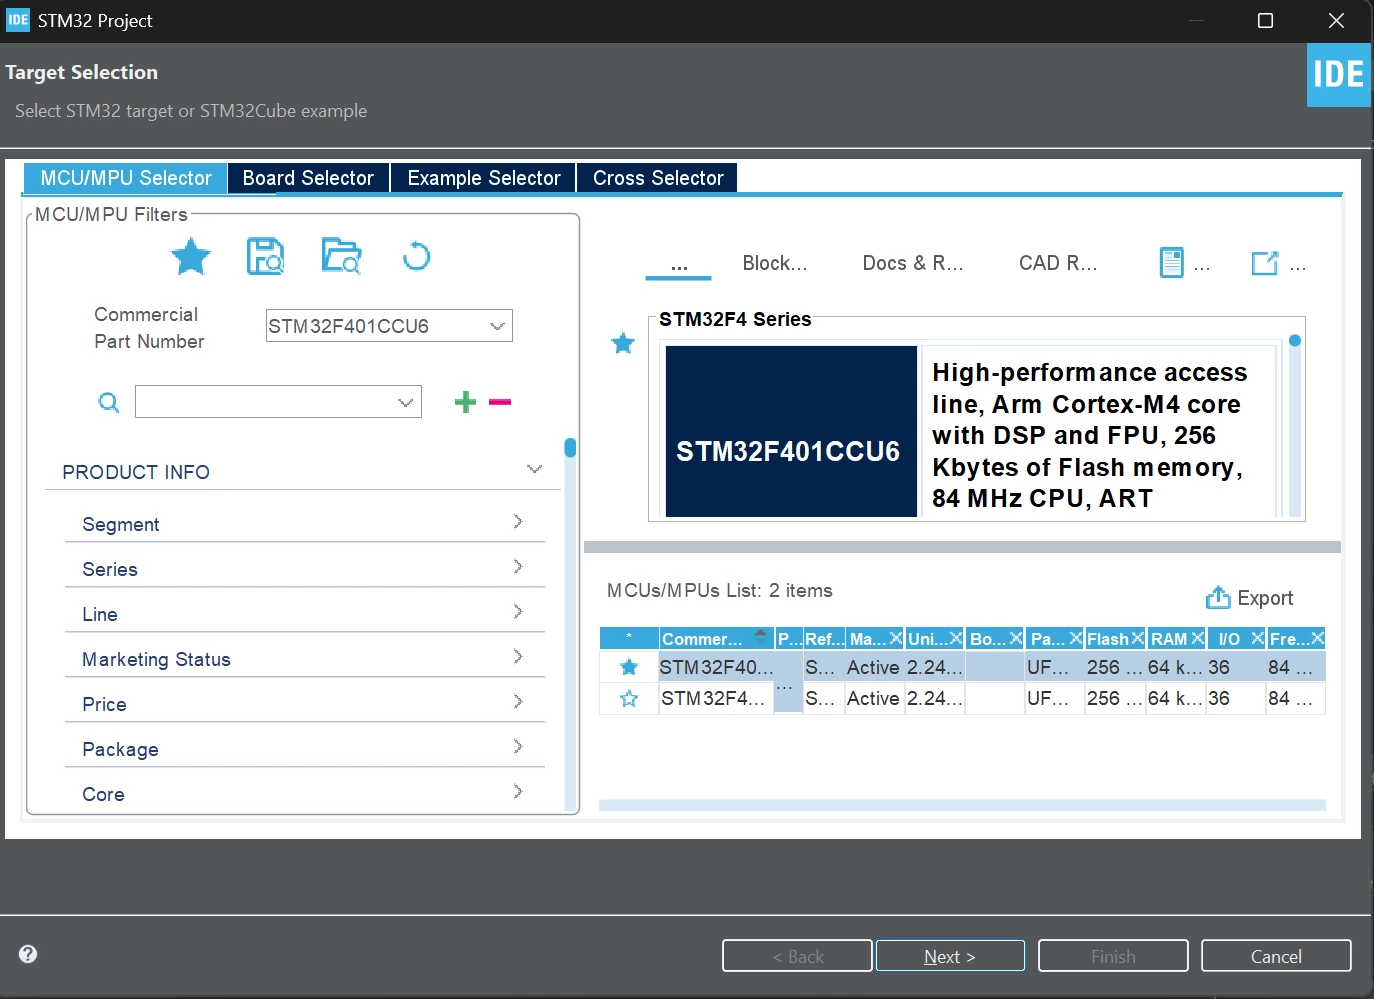Switch to the Example Selector tab
Screen dimensions: 1374x999
coord(484,178)
